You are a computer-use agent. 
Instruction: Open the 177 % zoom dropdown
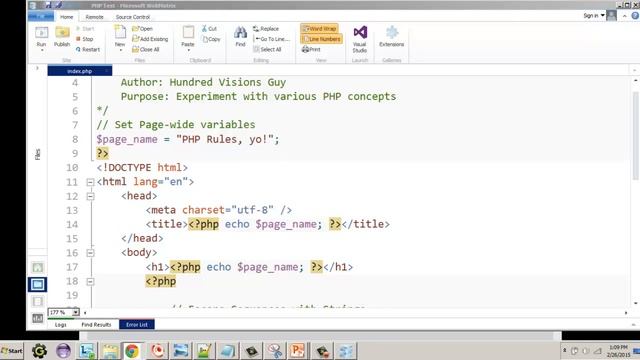pos(76,312)
